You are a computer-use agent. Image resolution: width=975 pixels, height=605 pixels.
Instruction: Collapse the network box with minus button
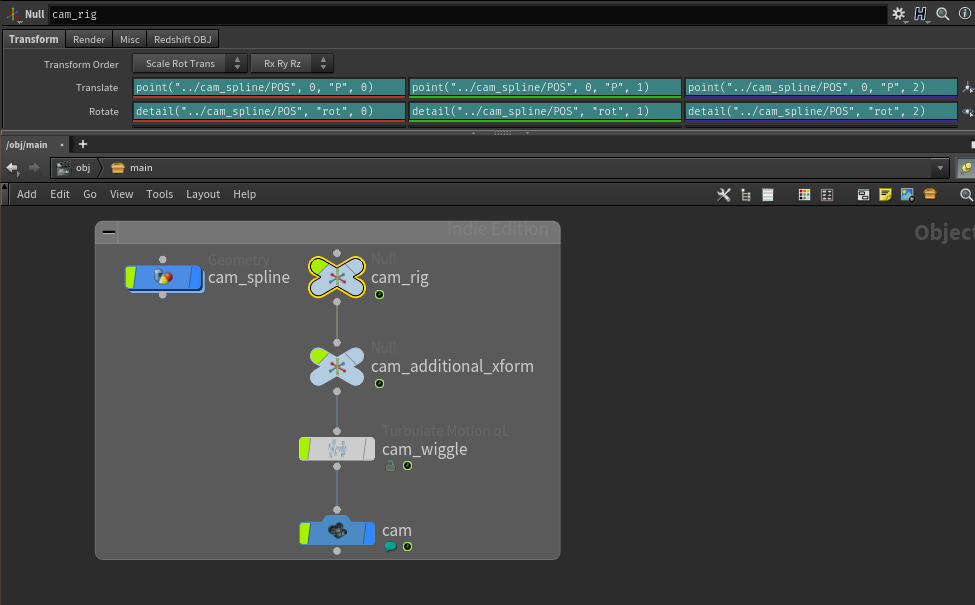[x=109, y=233]
